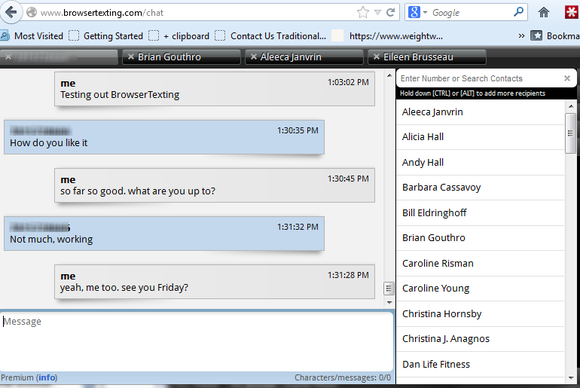Image resolution: width=580 pixels, height=388 pixels.
Task: Open Most Visited bookmarks
Action: click(x=32, y=36)
